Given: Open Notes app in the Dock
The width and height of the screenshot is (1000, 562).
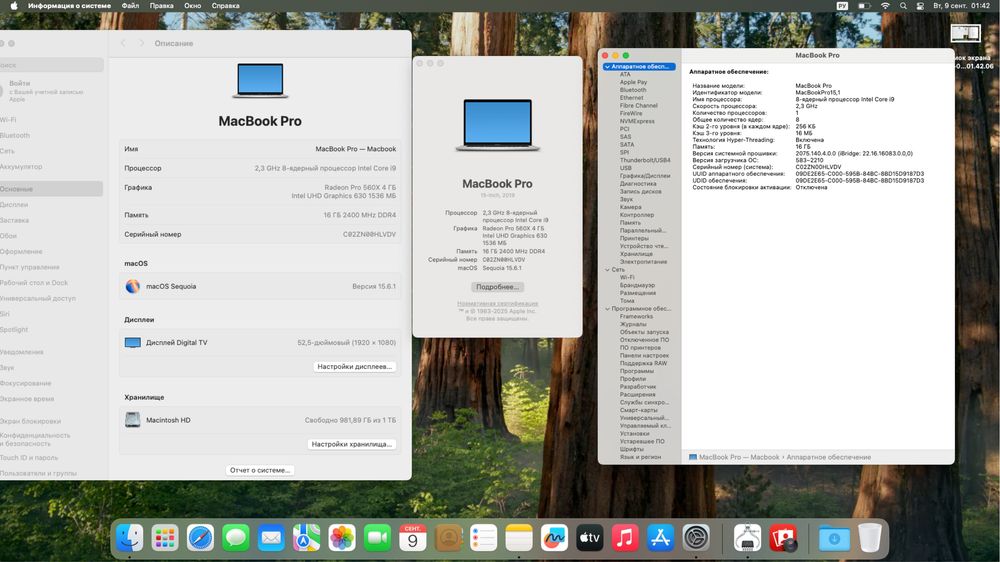Looking at the screenshot, I should coord(519,538).
